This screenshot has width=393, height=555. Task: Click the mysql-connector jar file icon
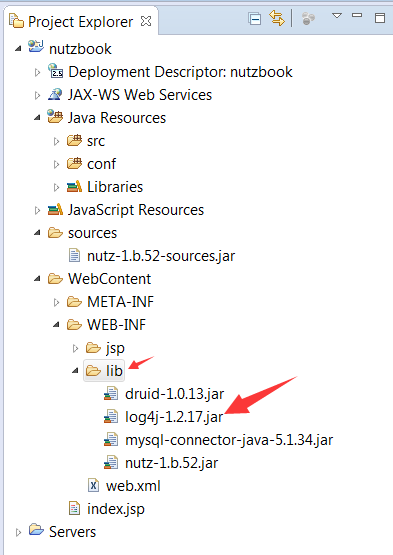pyautogui.click(x=111, y=439)
